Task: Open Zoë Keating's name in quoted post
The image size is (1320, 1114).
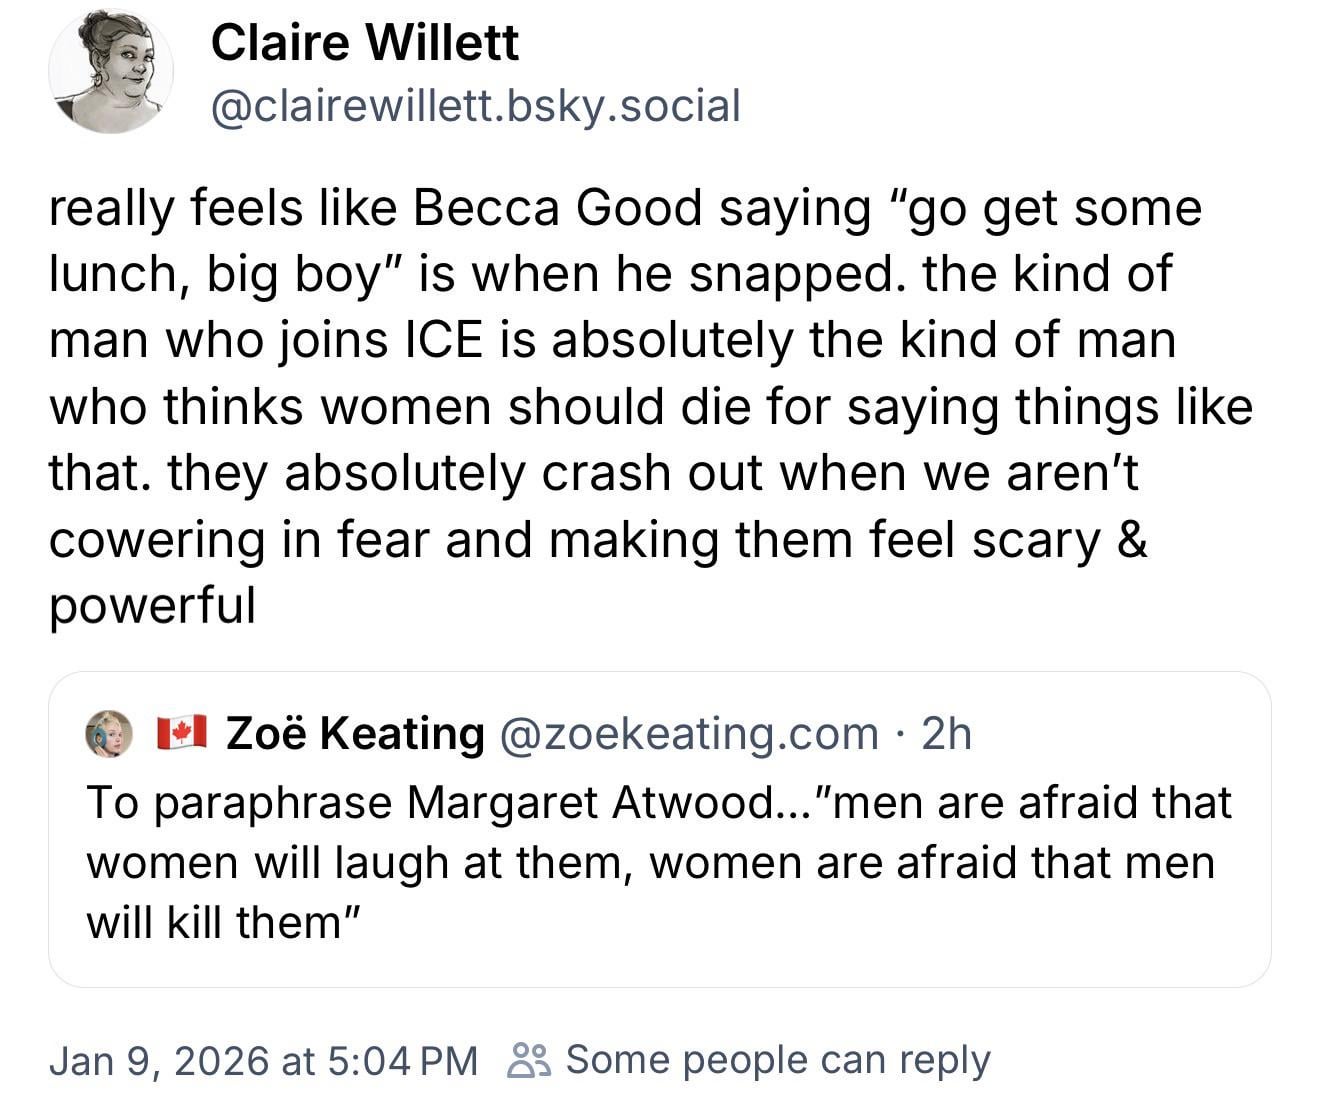Action: (x=355, y=733)
